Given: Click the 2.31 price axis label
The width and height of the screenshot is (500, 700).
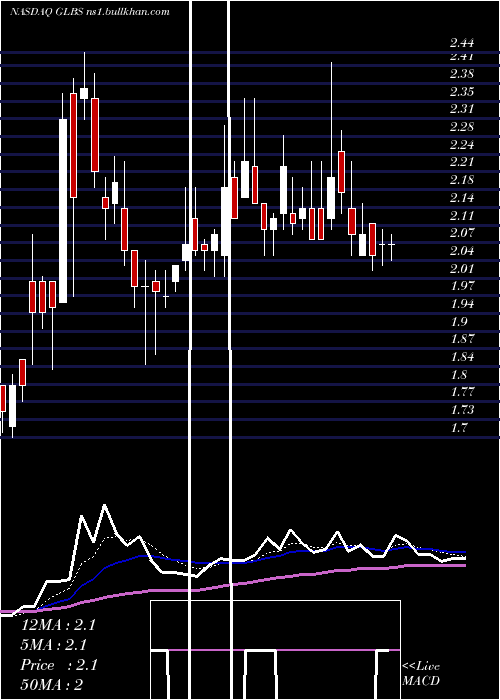Looking at the screenshot, I should 462,109.
